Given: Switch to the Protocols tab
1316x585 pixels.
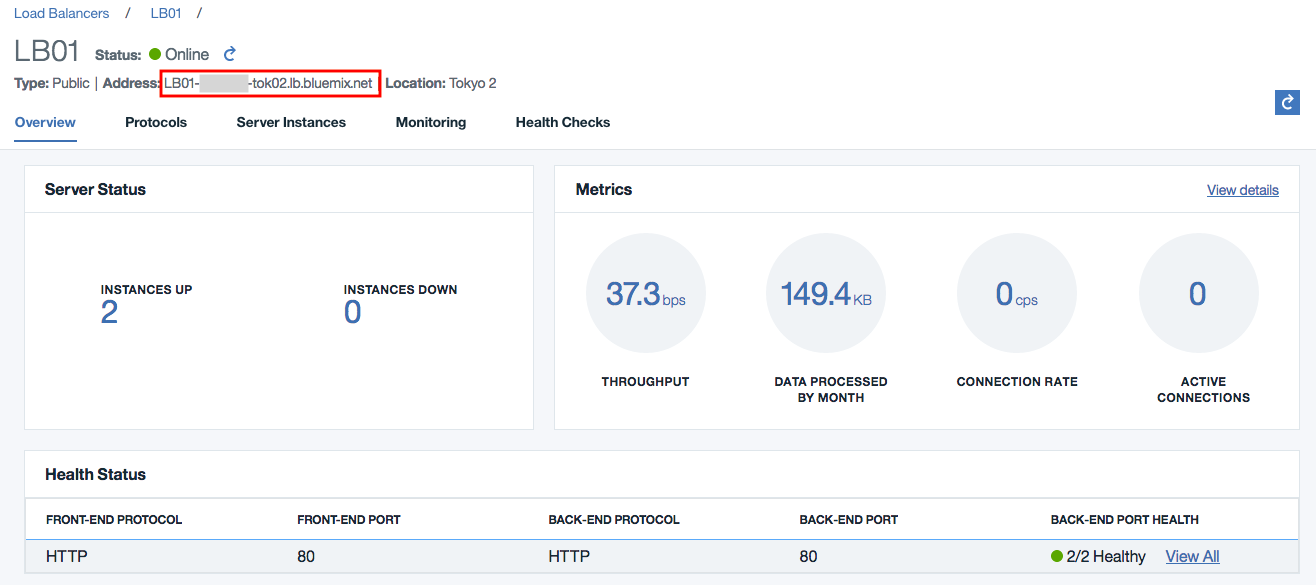Looking at the screenshot, I should [x=155, y=122].
